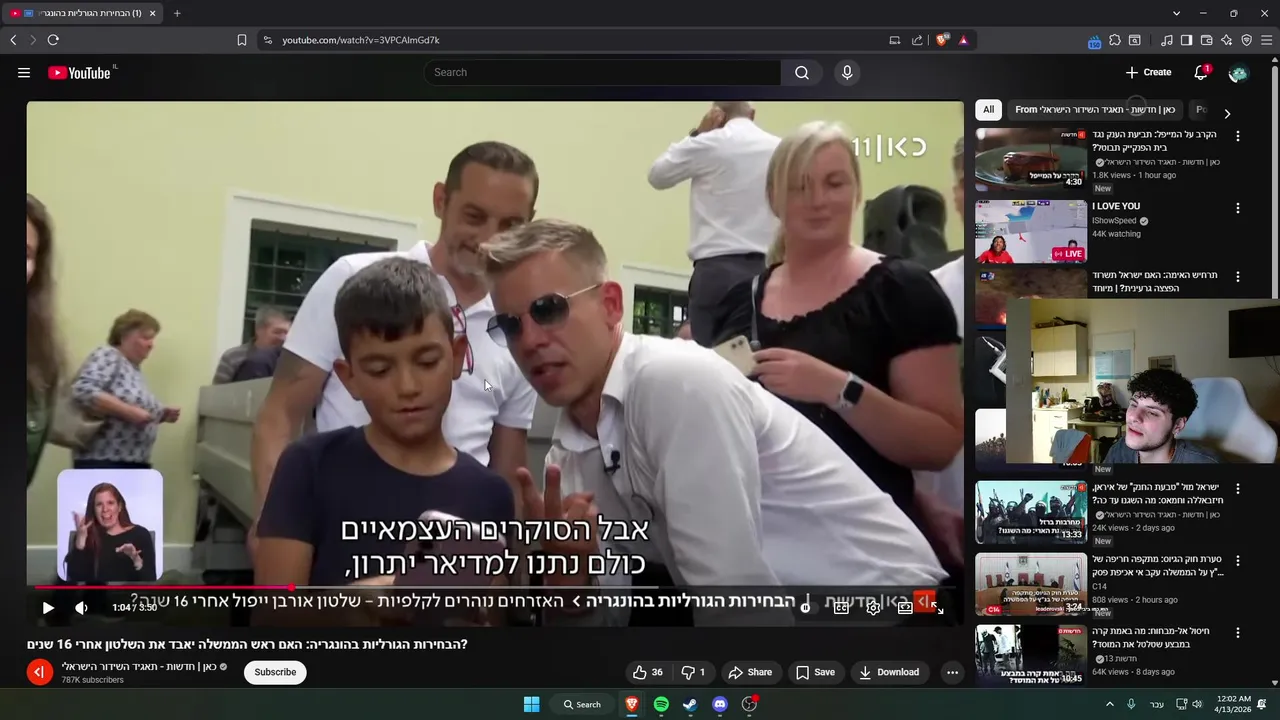This screenshot has height=720, width=1280.
Task: Seek along the red video progress bar
Action: 495,588
